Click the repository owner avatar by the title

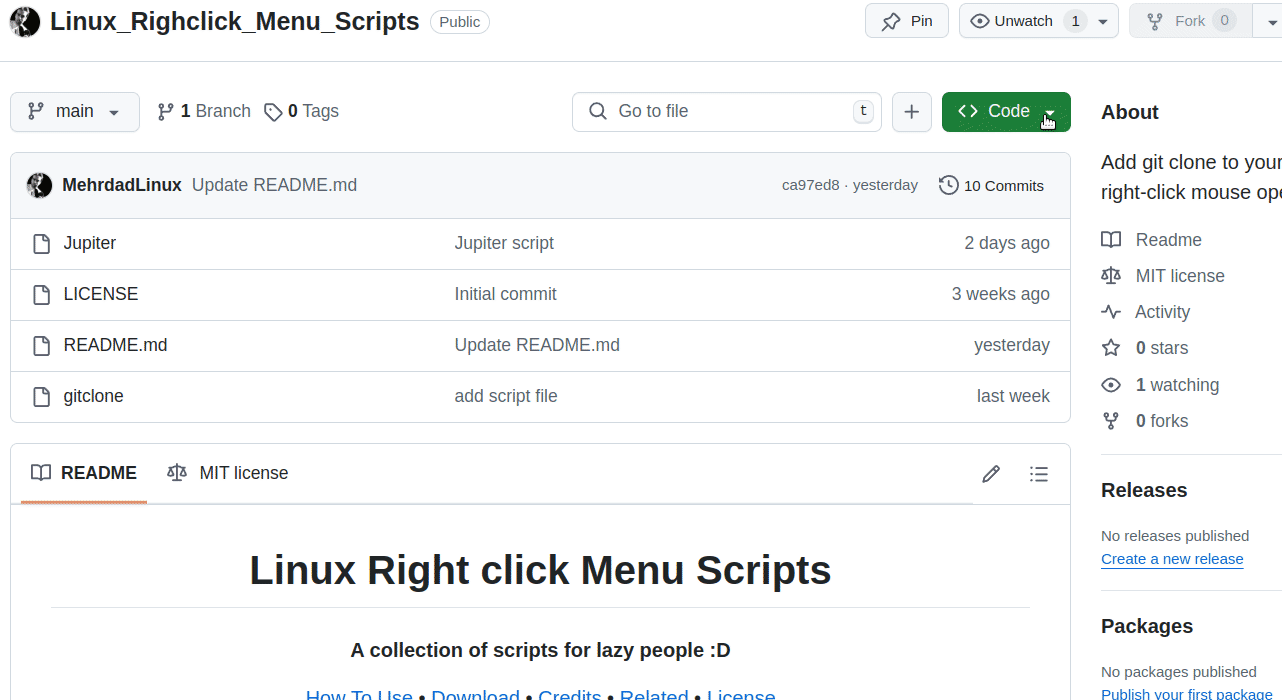25,21
